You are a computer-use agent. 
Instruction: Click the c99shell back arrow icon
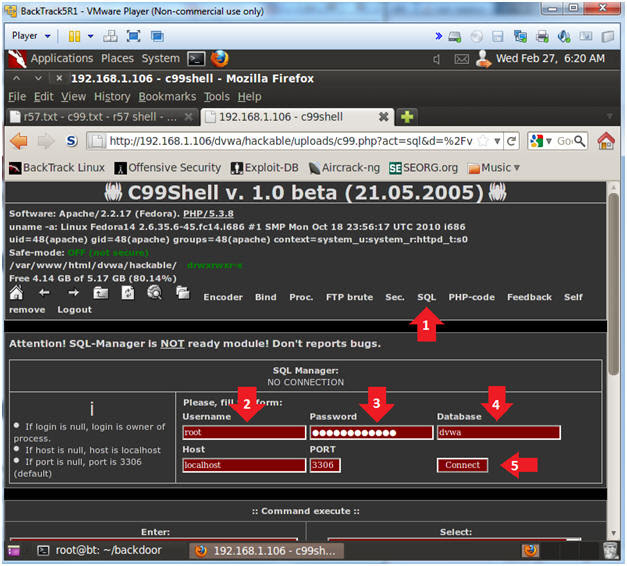point(44,293)
